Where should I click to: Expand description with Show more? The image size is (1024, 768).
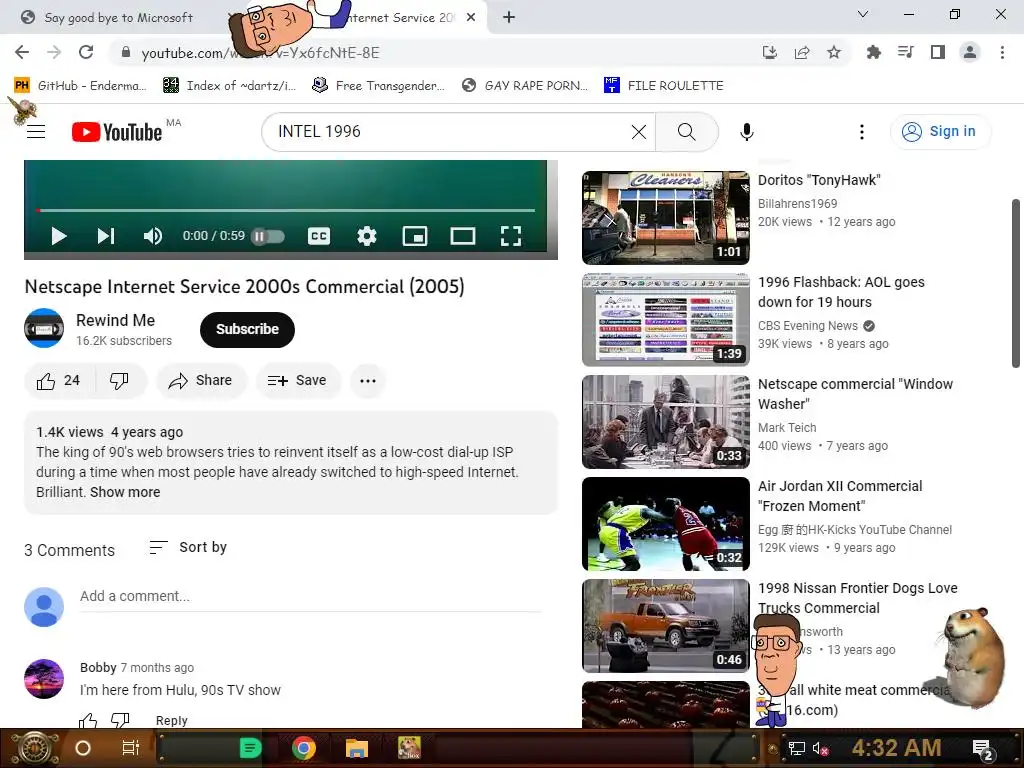tap(125, 492)
